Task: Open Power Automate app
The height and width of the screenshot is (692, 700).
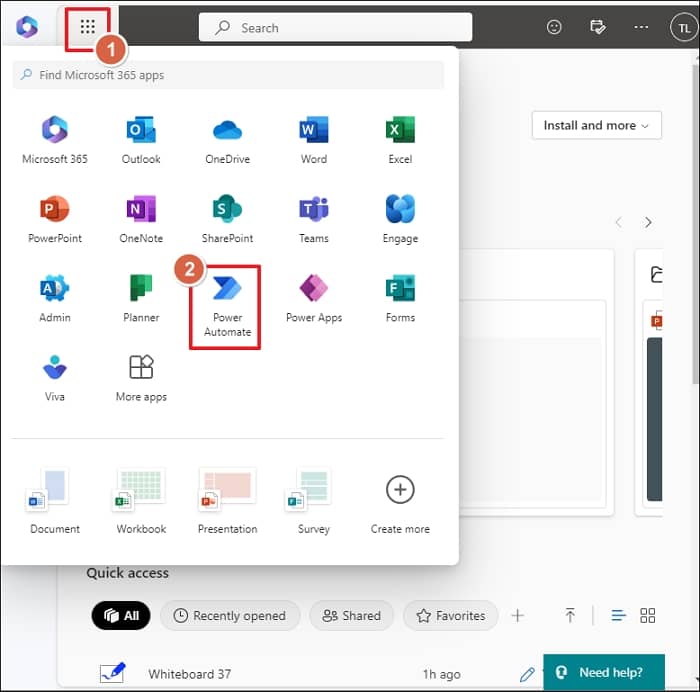Action: click(x=227, y=306)
